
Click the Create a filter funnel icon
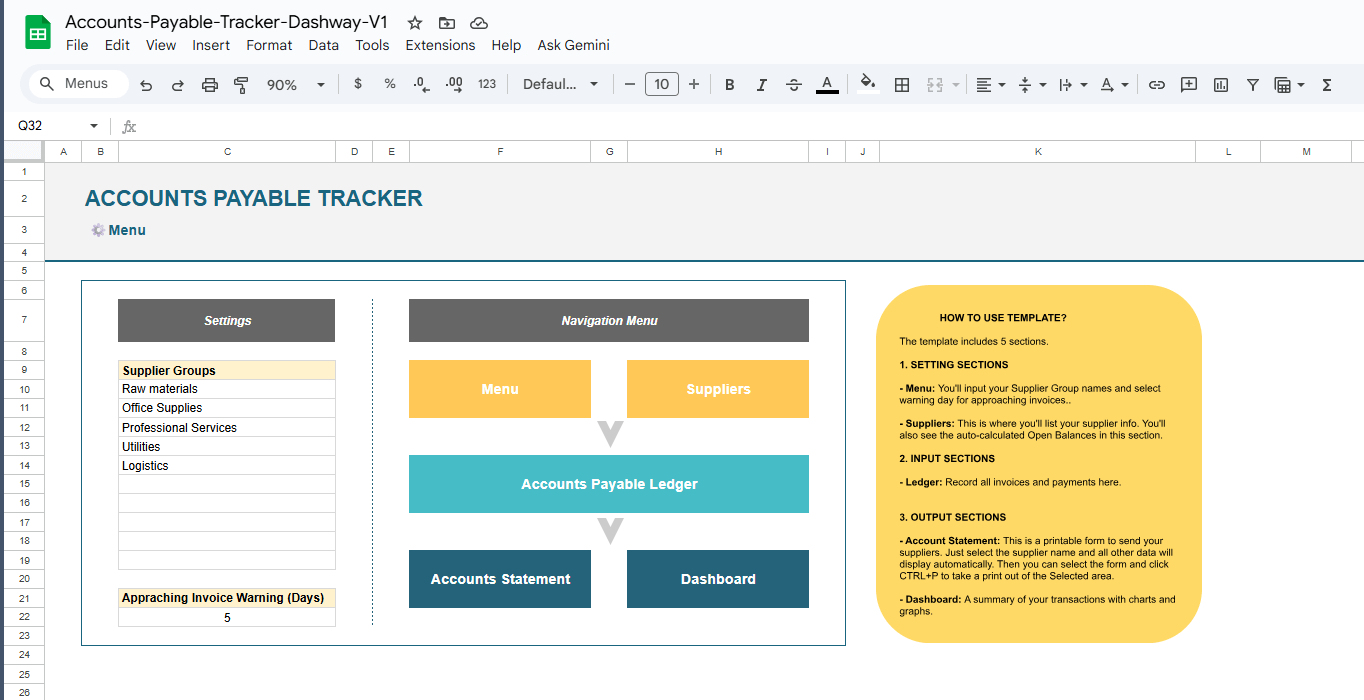tap(1252, 85)
